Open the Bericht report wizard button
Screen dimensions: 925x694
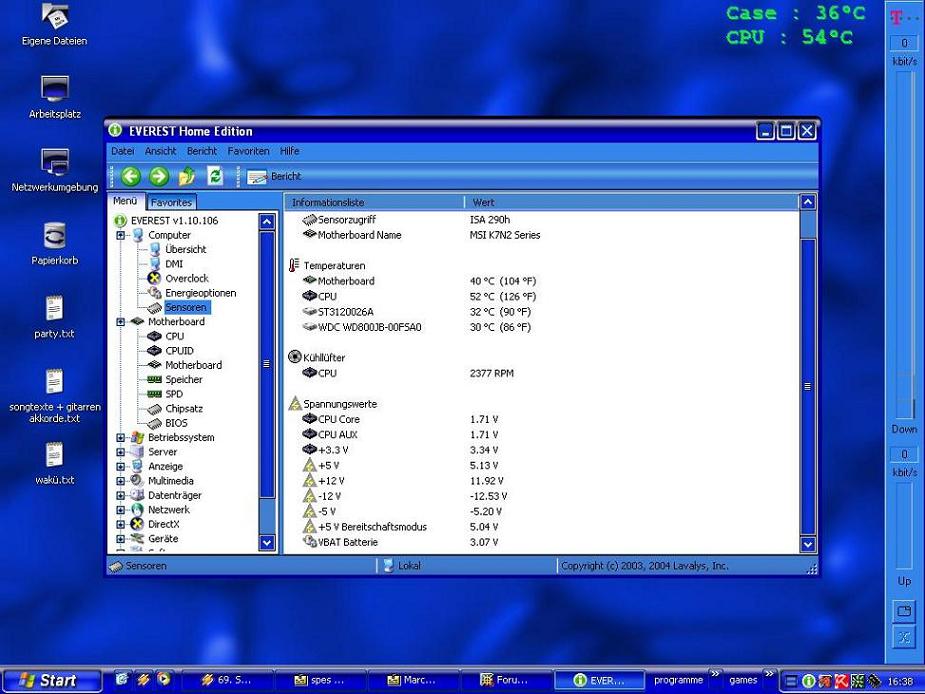click(274, 176)
